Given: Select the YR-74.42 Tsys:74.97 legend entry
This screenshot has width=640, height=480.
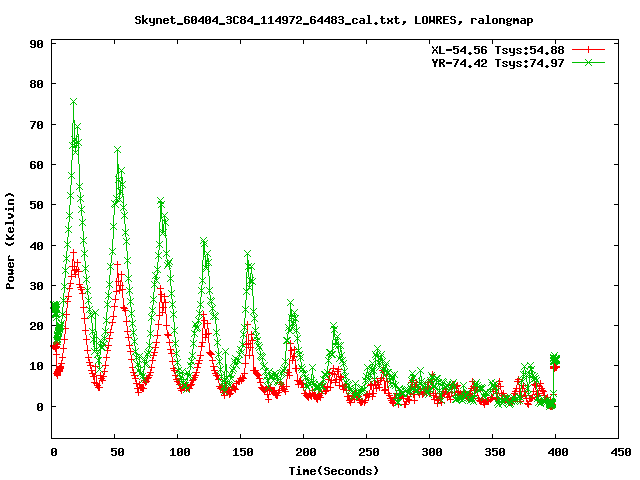Looking at the screenshot, I should click(498, 63).
